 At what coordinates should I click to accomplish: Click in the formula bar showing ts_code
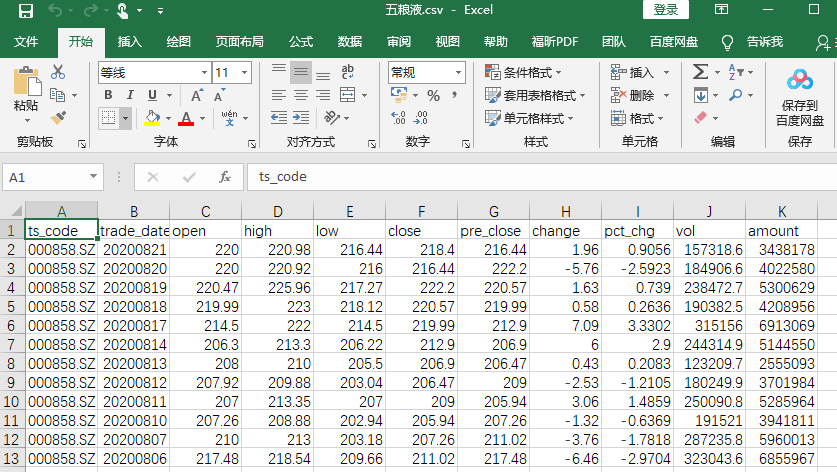(542, 177)
